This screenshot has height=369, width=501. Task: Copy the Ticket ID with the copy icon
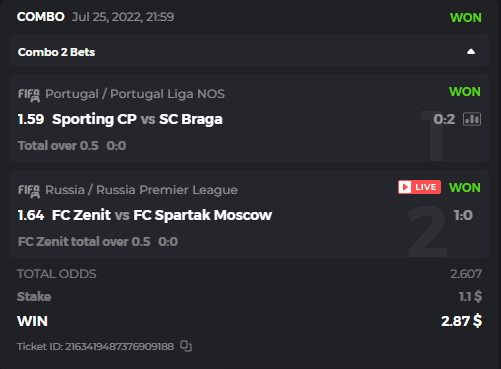[186, 346]
